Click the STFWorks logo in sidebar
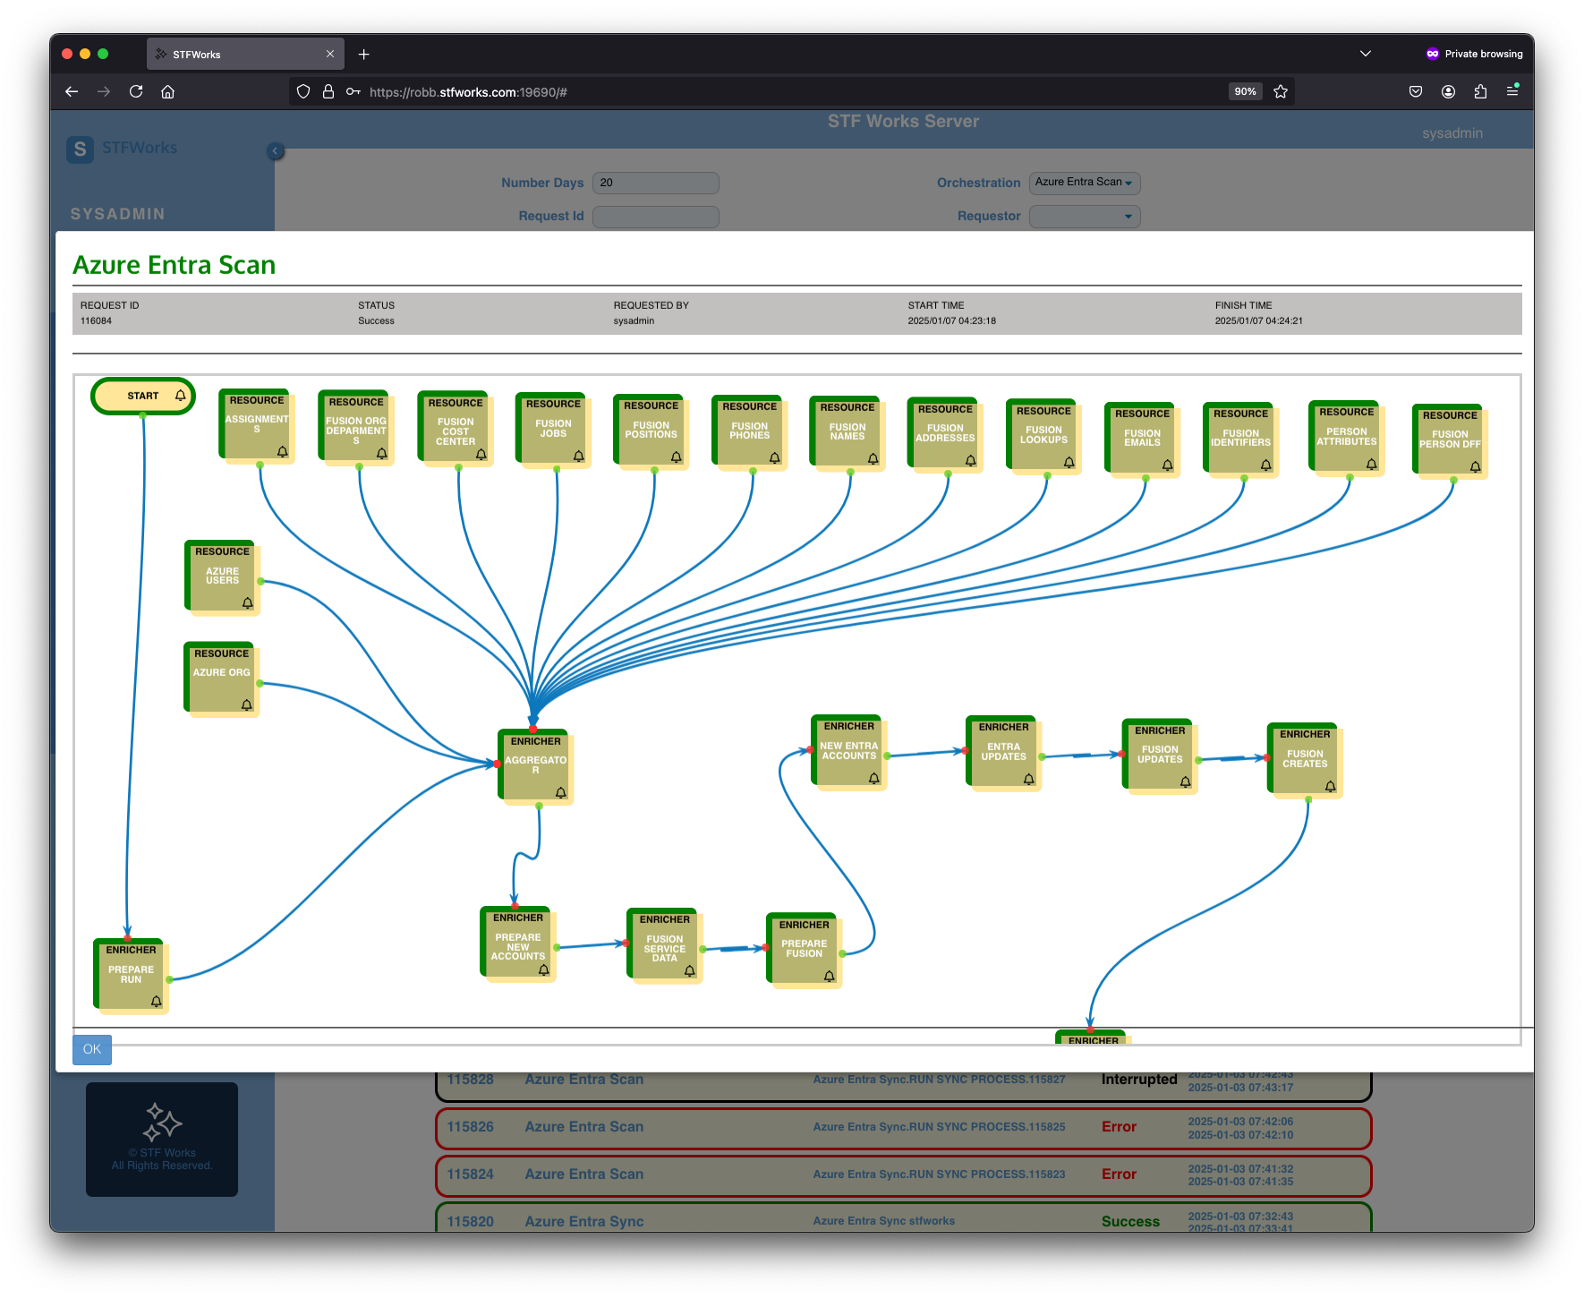Image resolution: width=1584 pixels, height=1298 pixels. [x=122, y=148]
